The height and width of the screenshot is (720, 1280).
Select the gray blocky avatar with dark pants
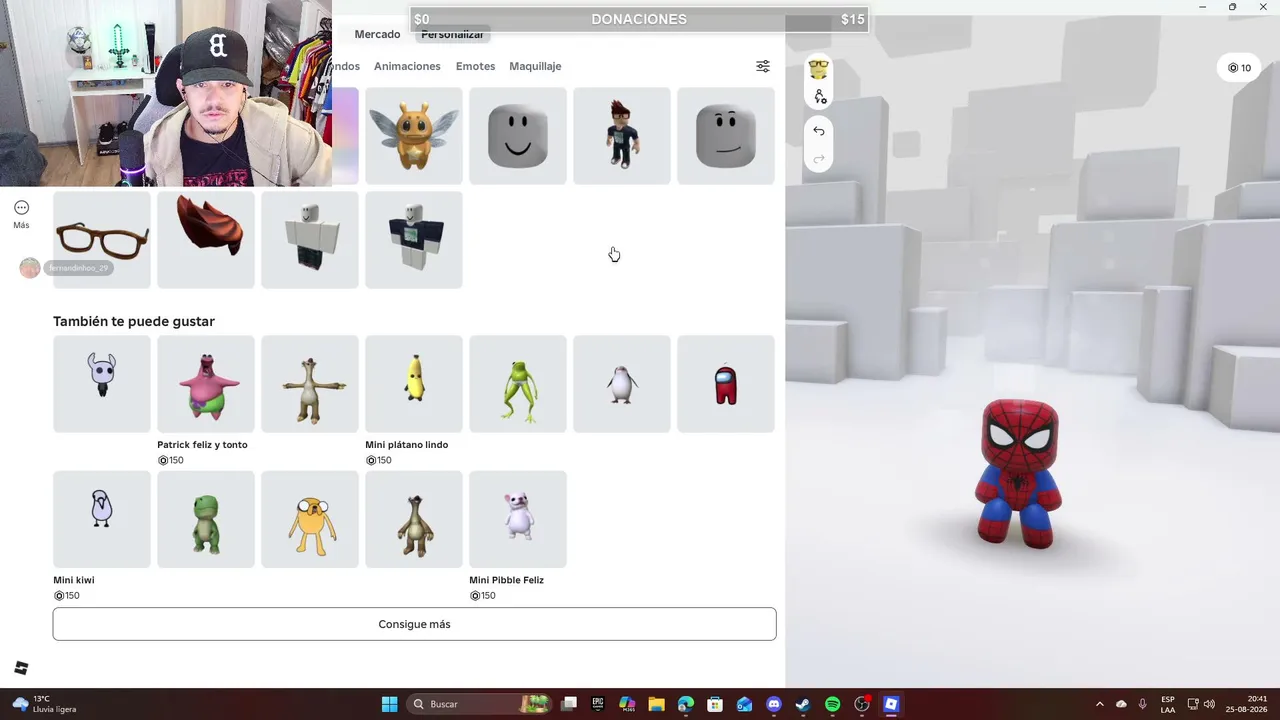310,240
